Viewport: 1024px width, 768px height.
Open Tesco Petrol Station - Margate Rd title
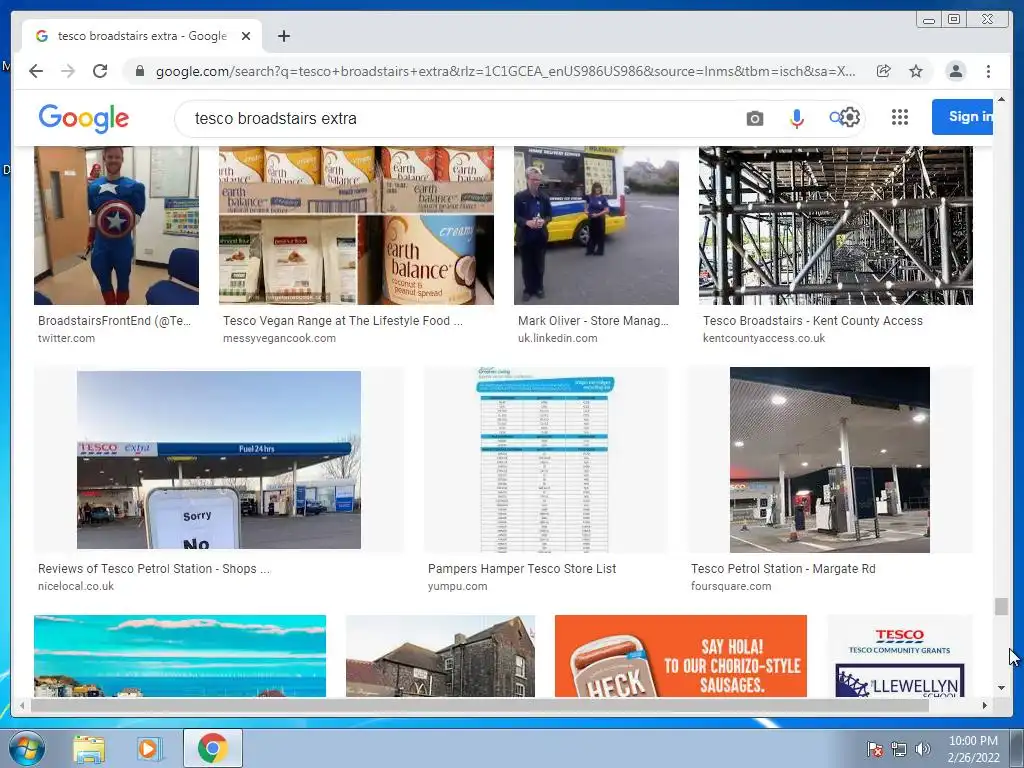(x=783, y=569)
